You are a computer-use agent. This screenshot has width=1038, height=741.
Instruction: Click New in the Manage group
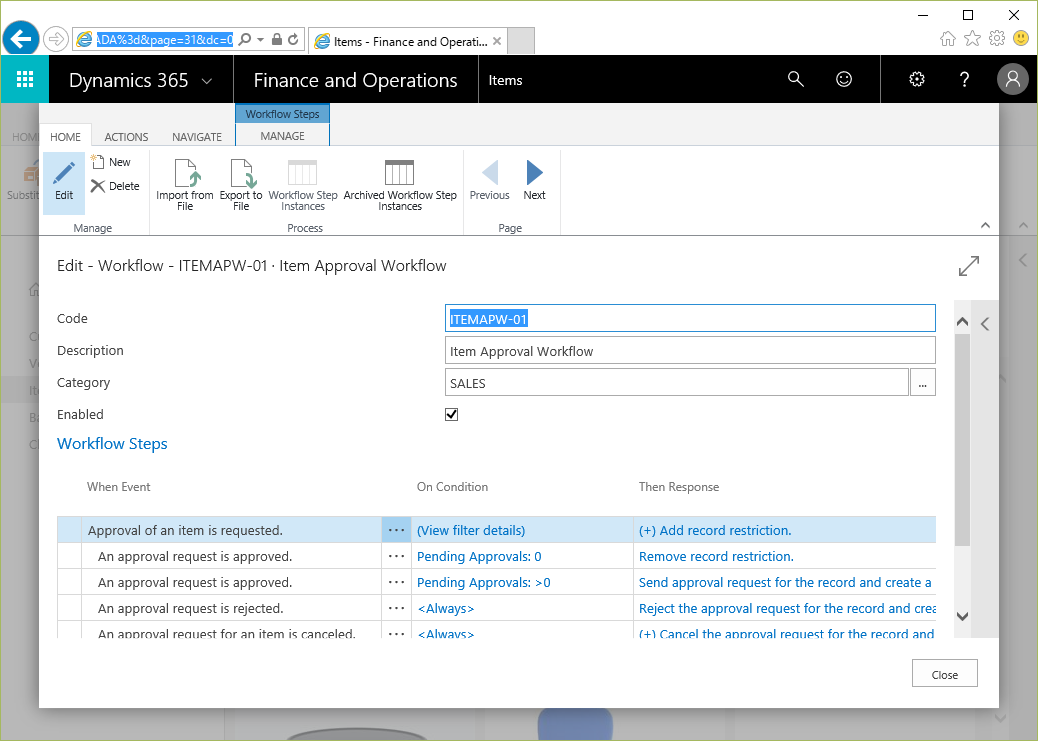coord(111,162)
